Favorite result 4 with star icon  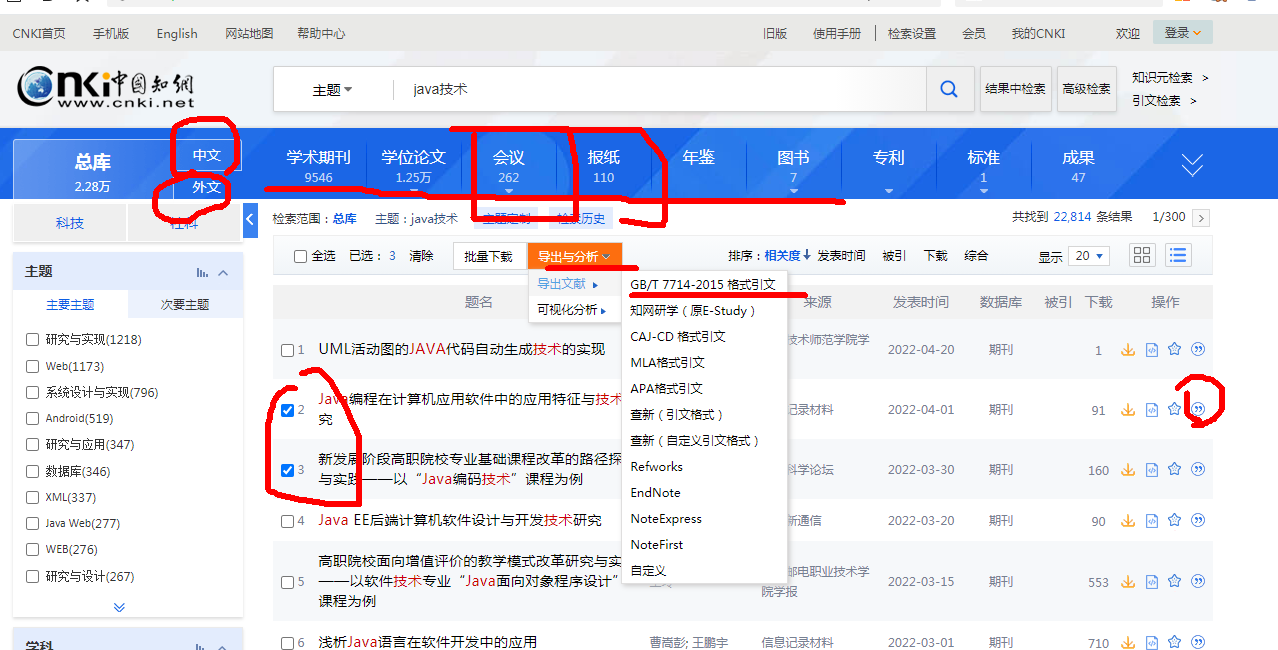[x=1175, y=521]
